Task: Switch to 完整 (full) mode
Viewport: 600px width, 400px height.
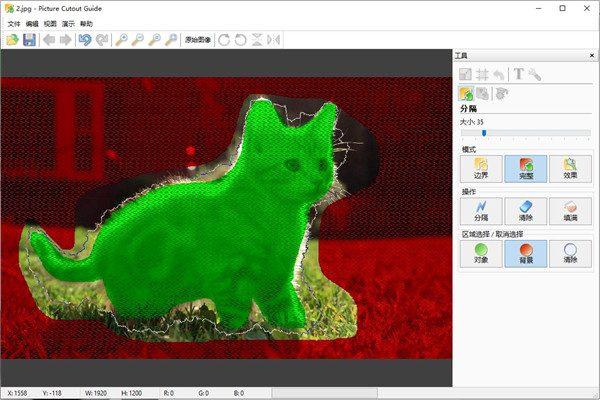Action: pos(525,168)
